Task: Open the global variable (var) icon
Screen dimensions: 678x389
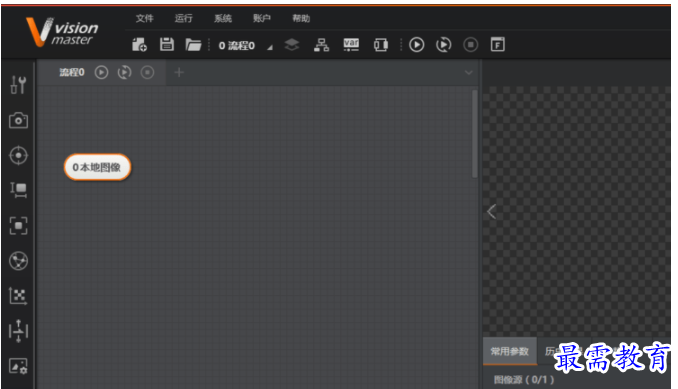Action: click(351, 44)
